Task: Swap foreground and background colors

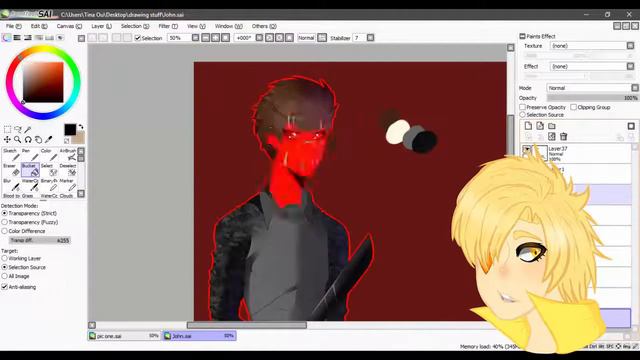Action: coord(81,127)
